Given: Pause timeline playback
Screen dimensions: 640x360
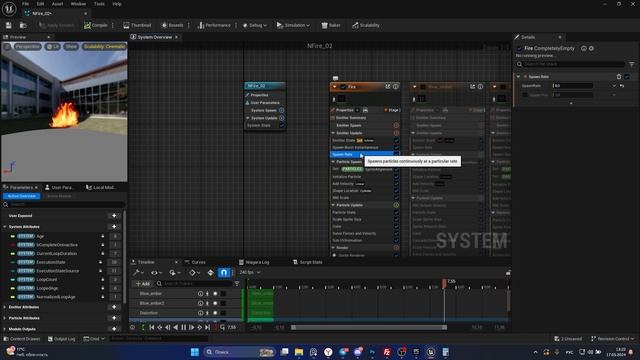Looking at the screenshot, I should pyautogui.click(x=183, y=327).
